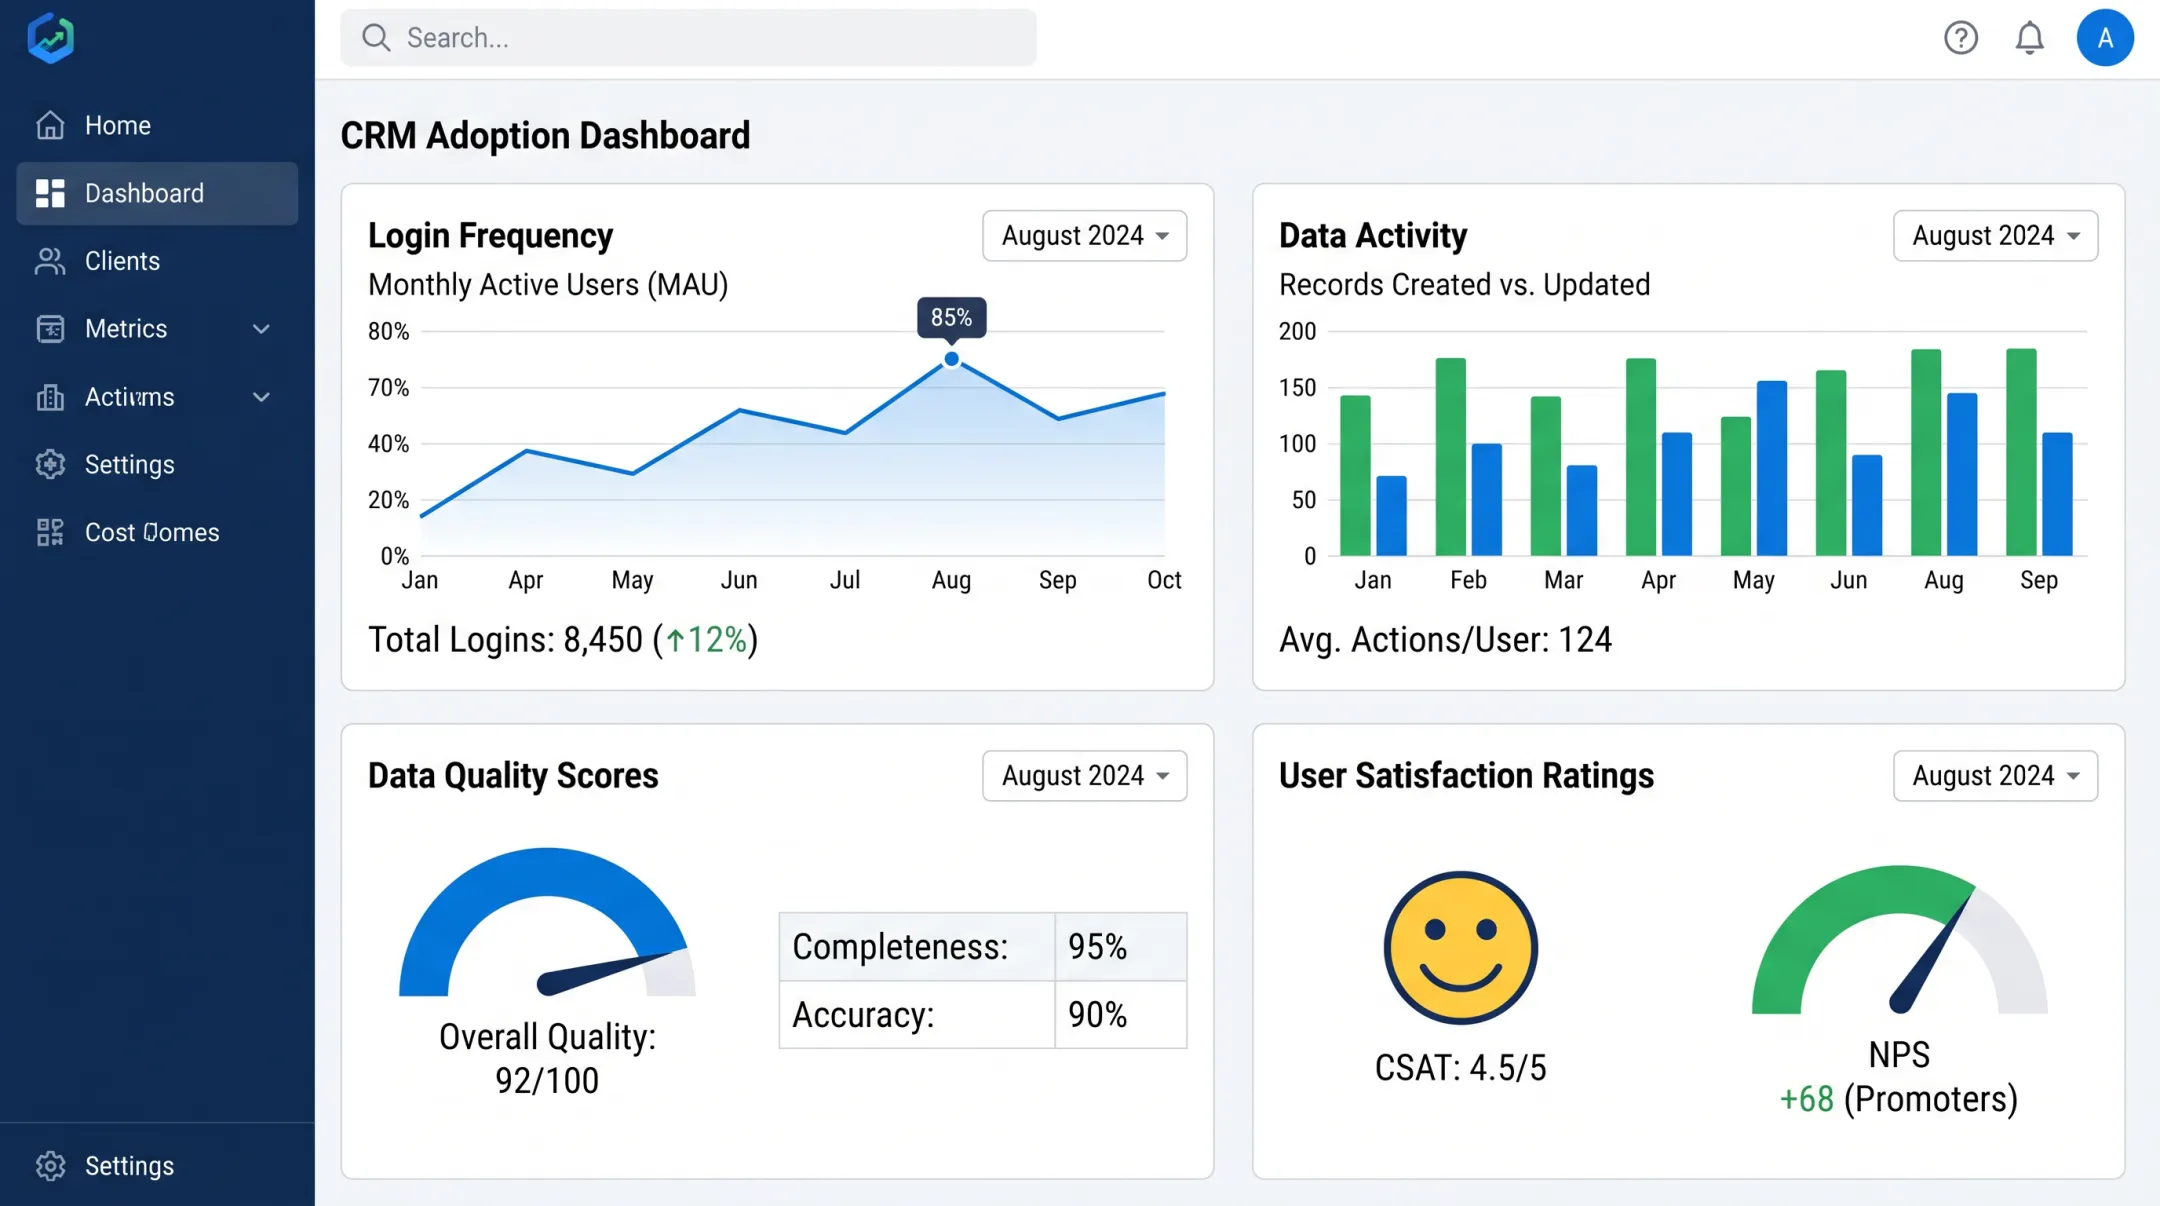Click Login Frequency card title
This screenshot has height=1206, width=2160.
pos(490,236)
